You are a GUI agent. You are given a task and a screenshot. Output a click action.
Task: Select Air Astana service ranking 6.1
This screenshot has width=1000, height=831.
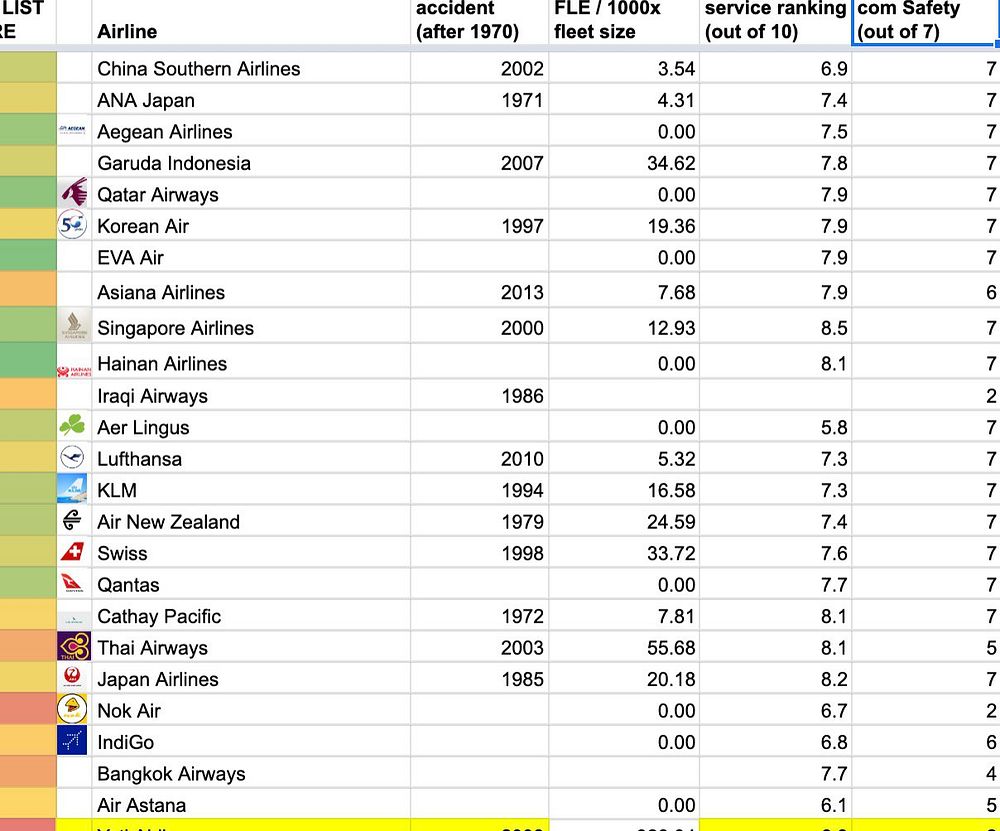(x=776, y=805)
